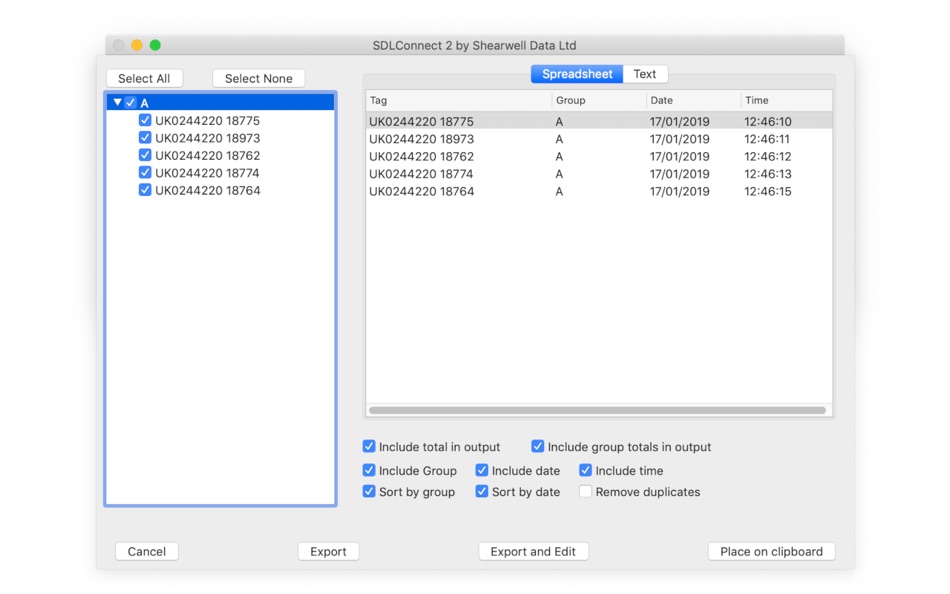Click the horizontal scrollbar under the table

coord(597,410)
